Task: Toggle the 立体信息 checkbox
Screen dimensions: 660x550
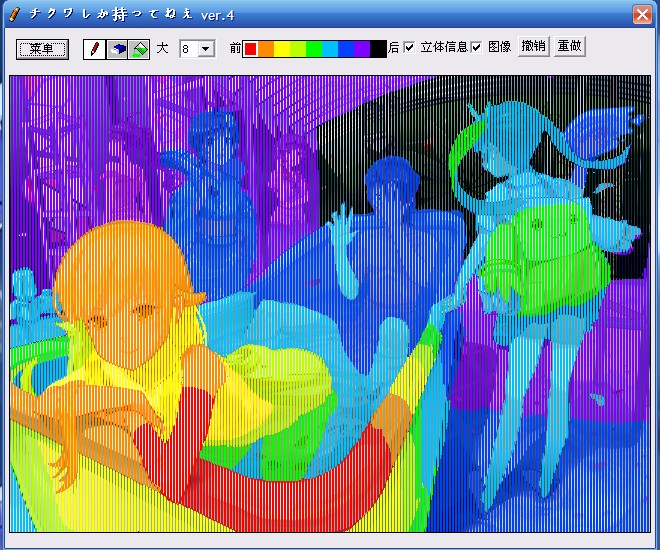Action: pos(409,48)
